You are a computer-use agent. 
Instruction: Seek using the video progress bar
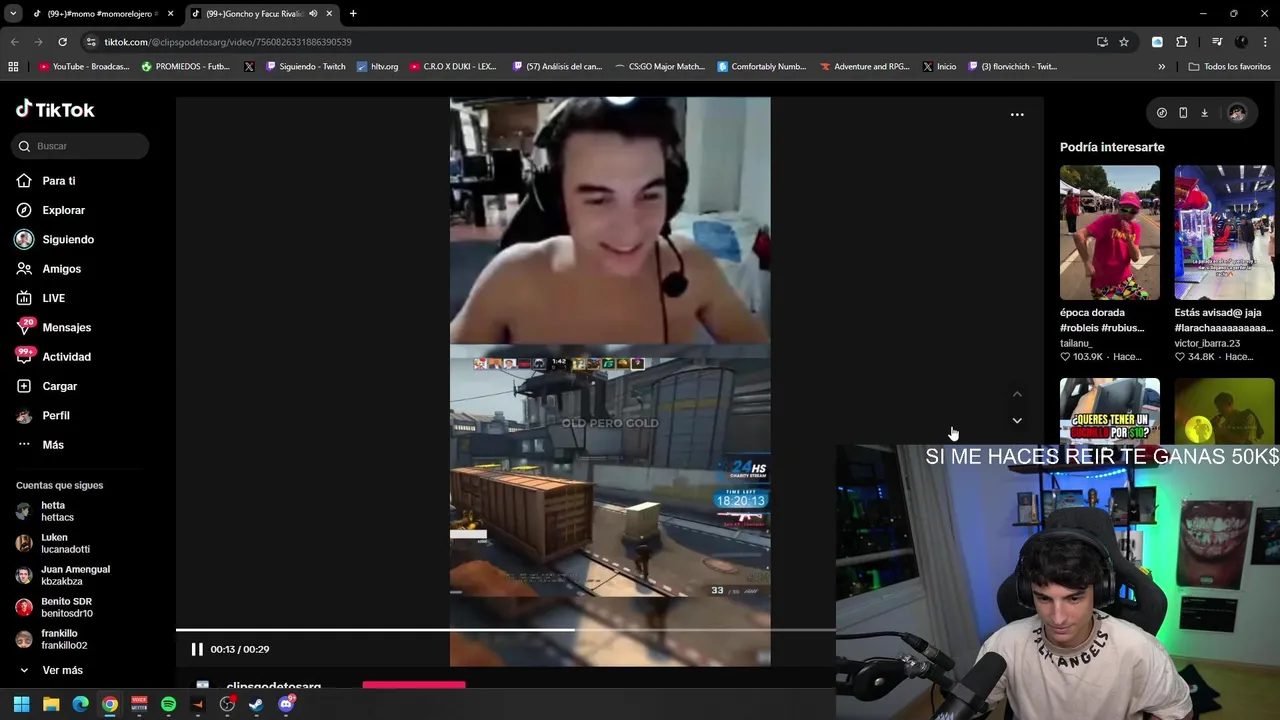tap(505, 630)
